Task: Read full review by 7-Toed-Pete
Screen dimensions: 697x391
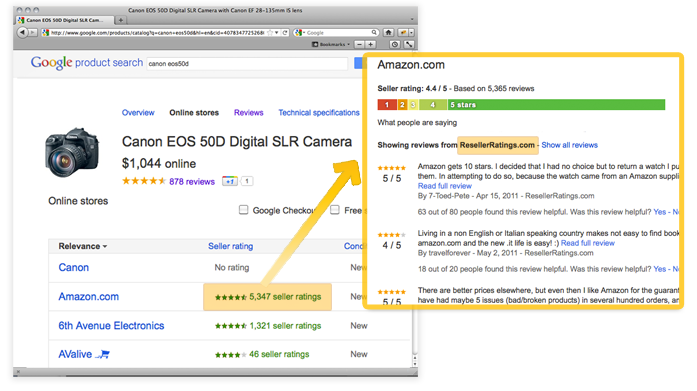Action: tap(445, 186)
